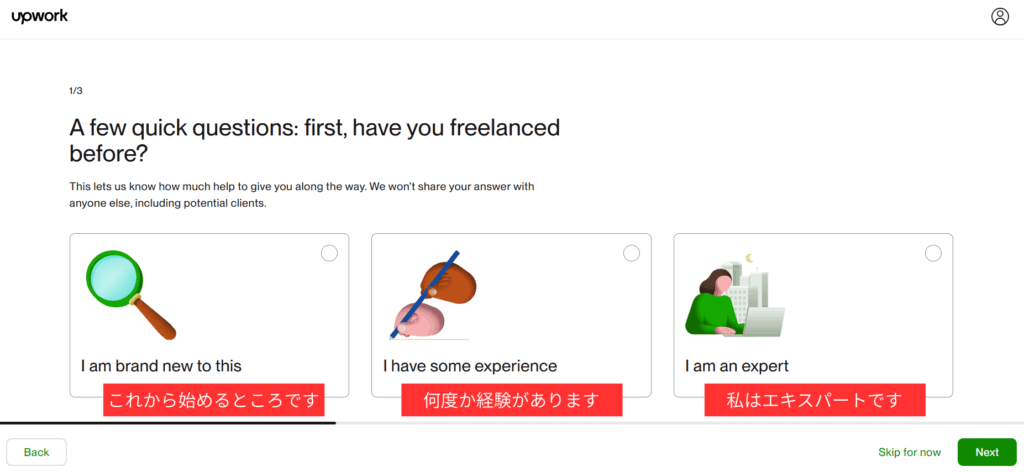Click the 1/3 step indicator

pos(76,91)
